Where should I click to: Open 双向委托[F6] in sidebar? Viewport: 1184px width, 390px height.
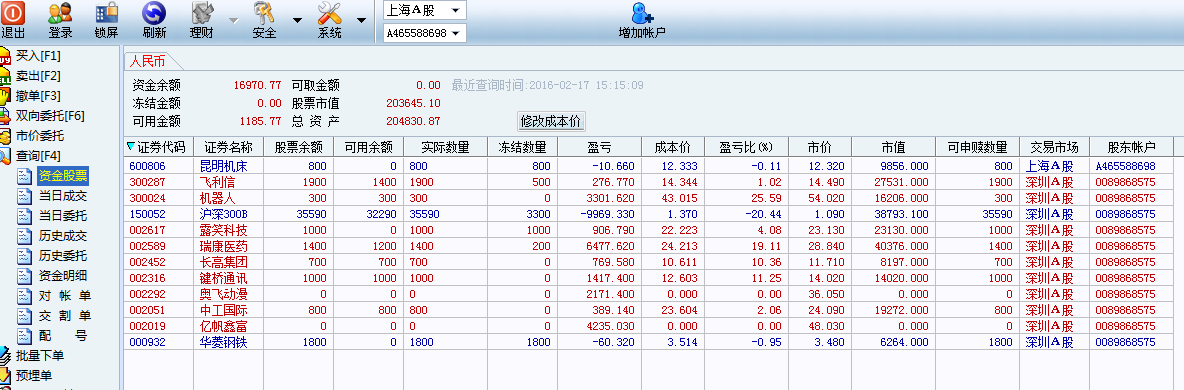click(x=50, y=116)
